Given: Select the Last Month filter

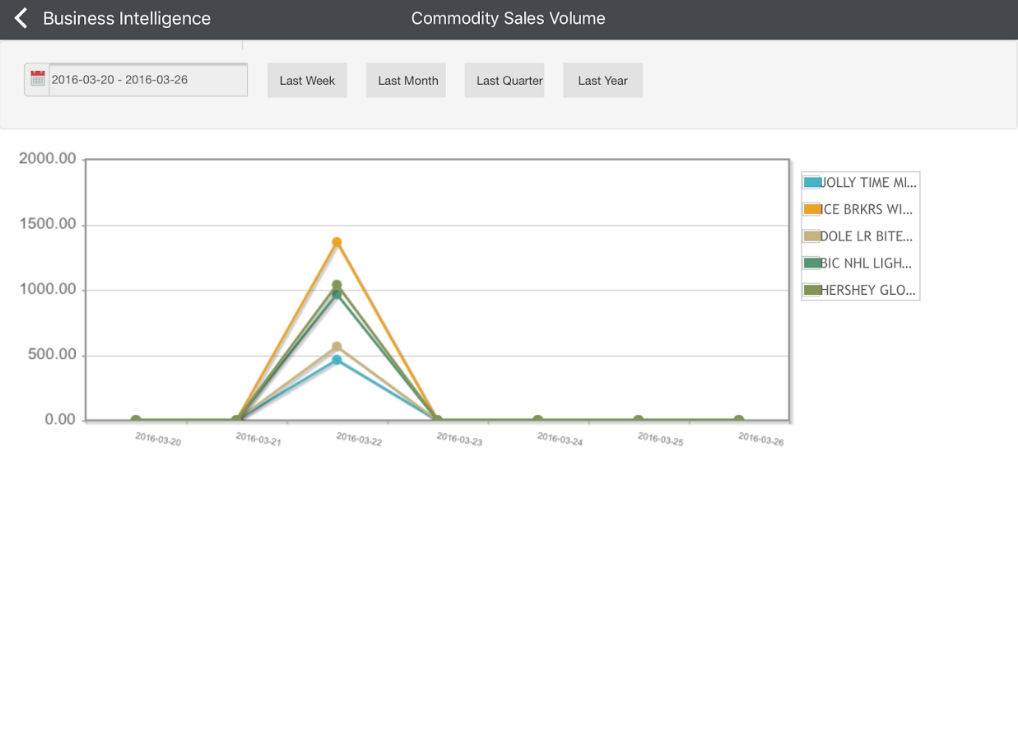Looking at the screenshot, I should coord(407,80).
